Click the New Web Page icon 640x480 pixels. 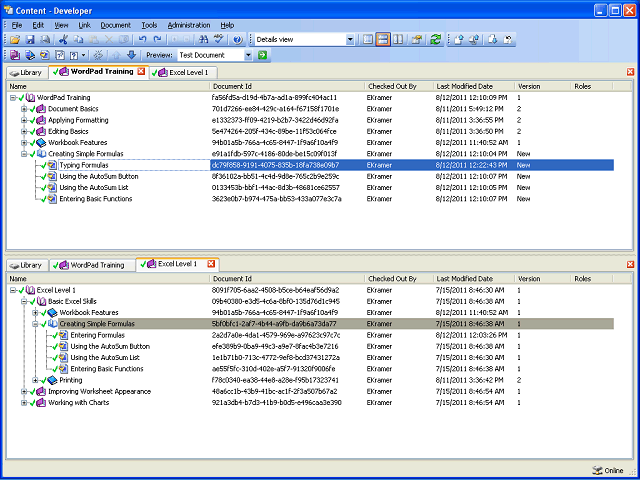(x=60, y=55)
